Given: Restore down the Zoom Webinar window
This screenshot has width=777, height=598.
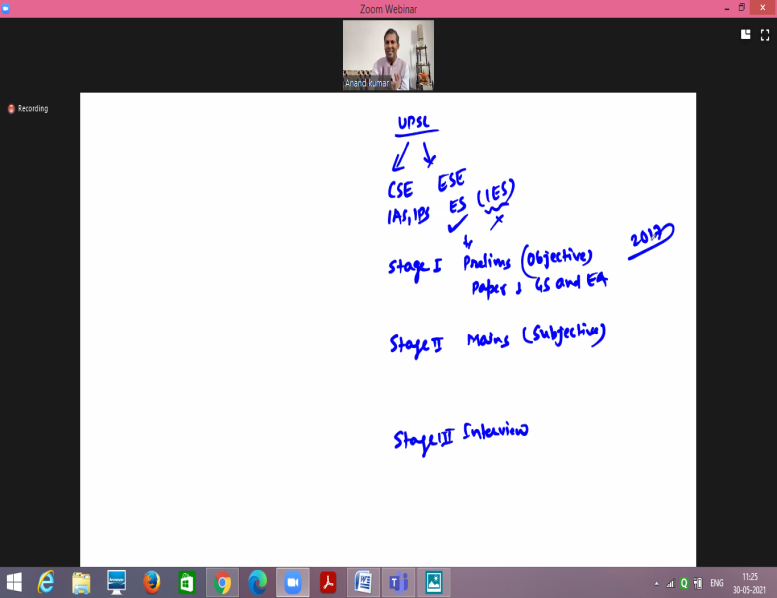Looking at the screenshot, I should click(x=742, y=7).
